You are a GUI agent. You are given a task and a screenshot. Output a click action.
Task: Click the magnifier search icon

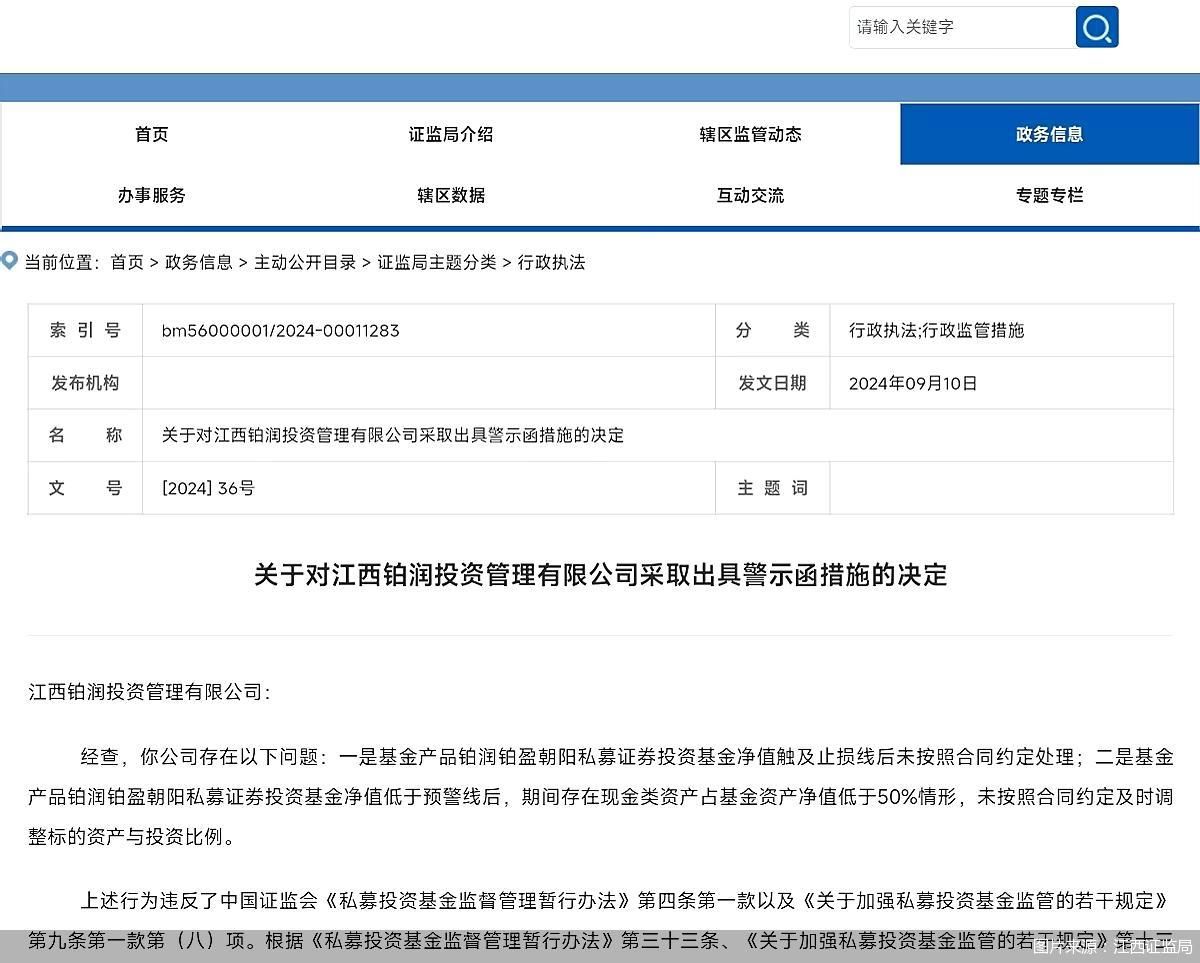click(x=1097, y=28)
